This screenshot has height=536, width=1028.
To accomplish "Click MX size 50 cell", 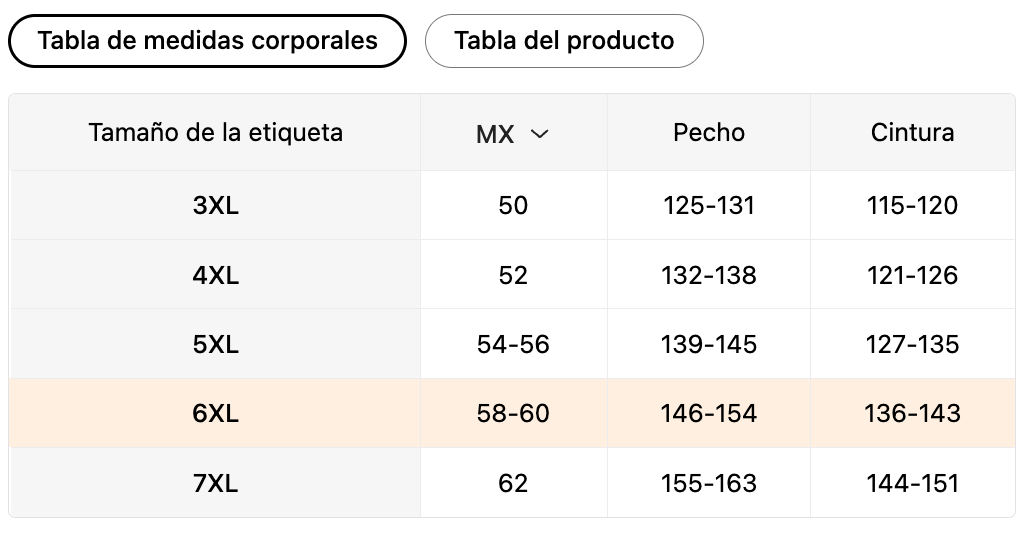I will pyautogui.click(x=513, y=206).
